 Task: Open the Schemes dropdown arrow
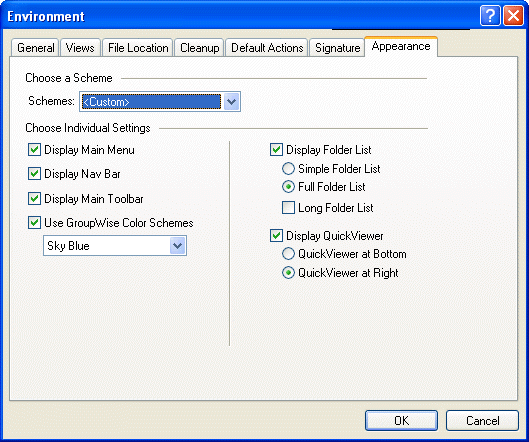(x=231, y=101)
